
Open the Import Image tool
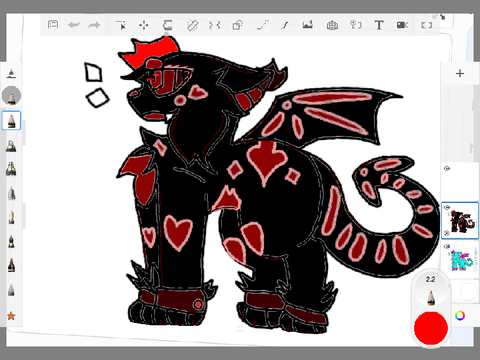(307, 25)
